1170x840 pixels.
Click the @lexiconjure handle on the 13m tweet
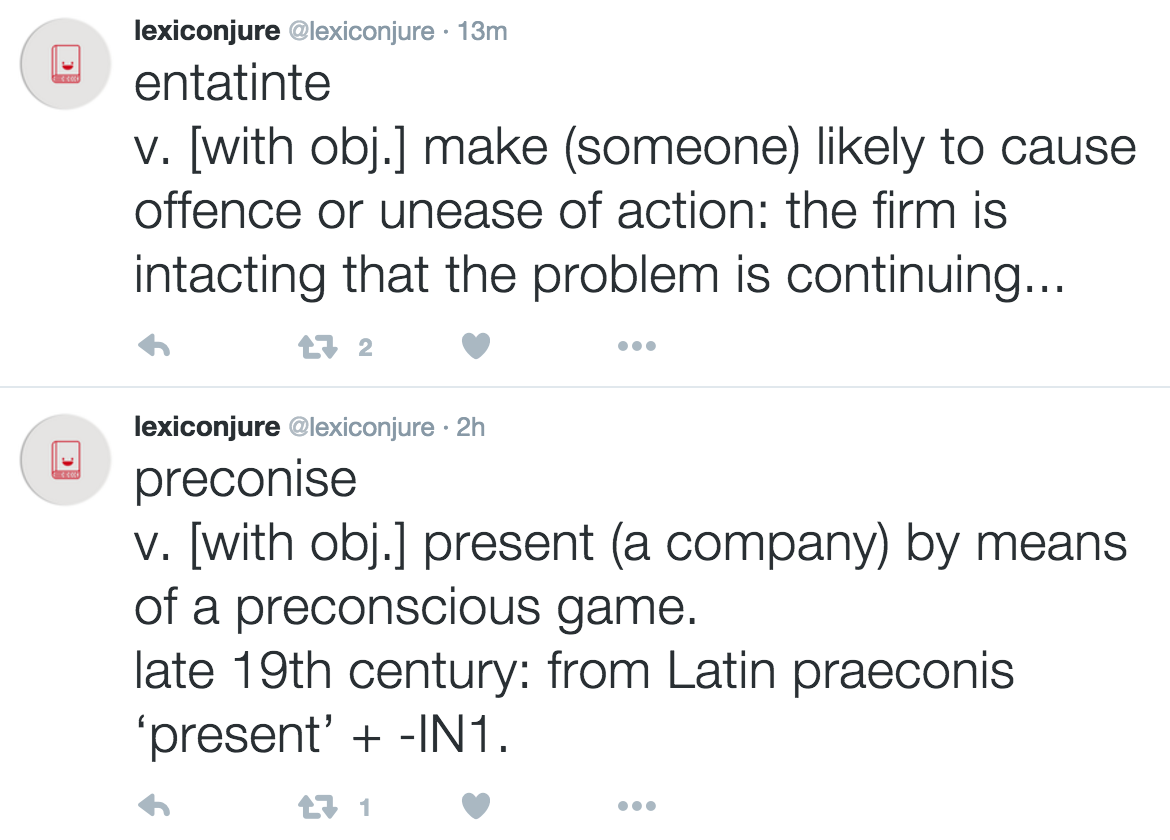point(361,32)
